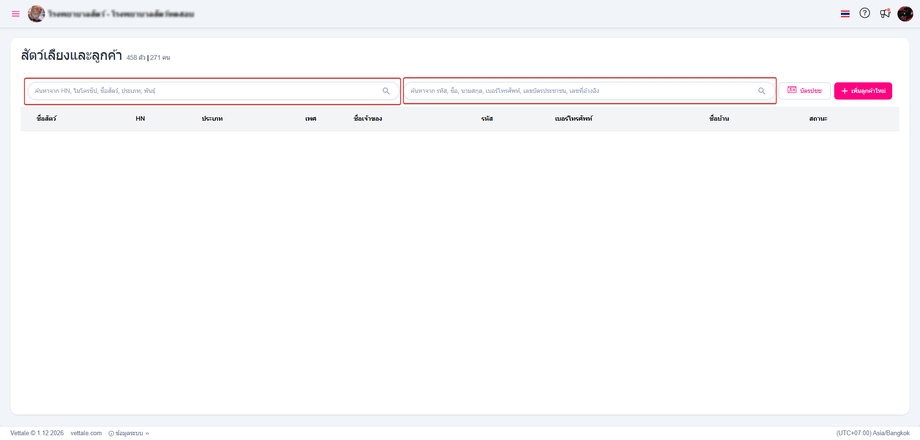The image size is (920, 440).
Task: Click the HN column header
Action: tap(140, 119)
